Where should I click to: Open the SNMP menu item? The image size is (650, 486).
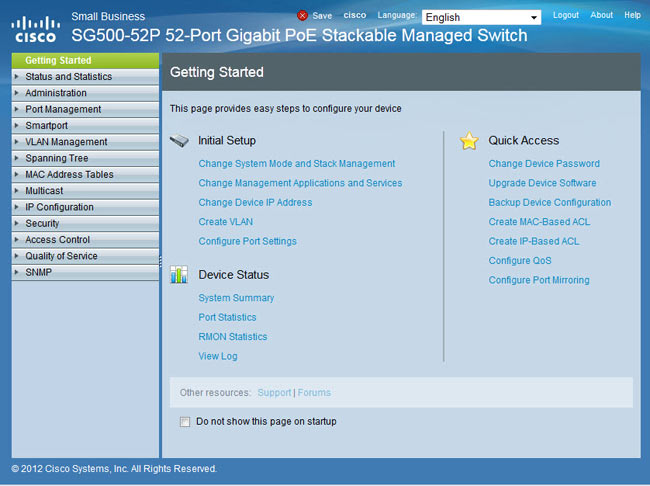[x=85, y=272]
